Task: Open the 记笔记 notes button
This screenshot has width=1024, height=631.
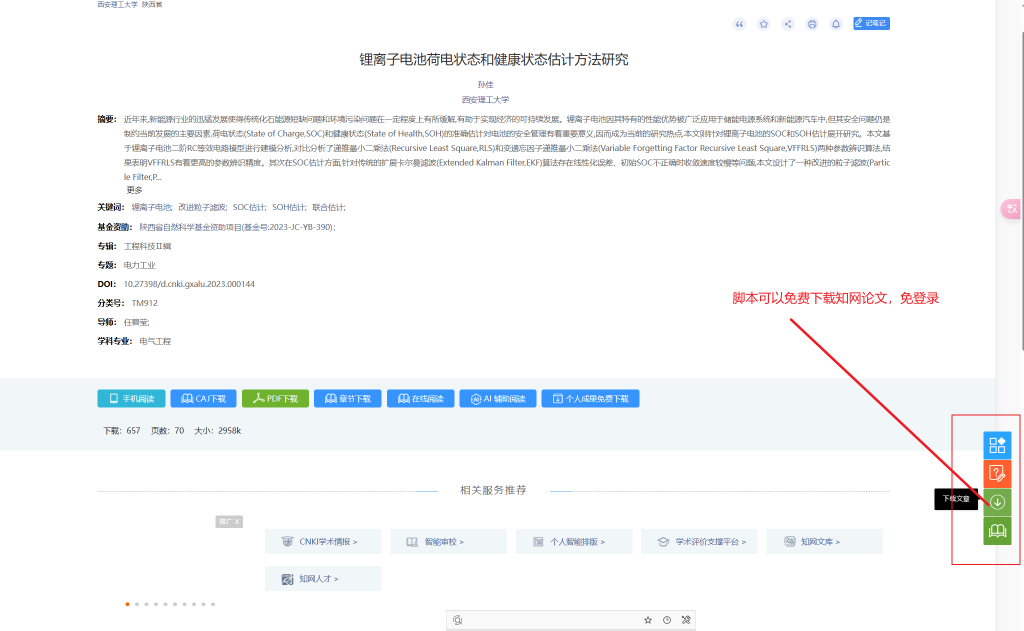Action: click(x=872, y=23)
